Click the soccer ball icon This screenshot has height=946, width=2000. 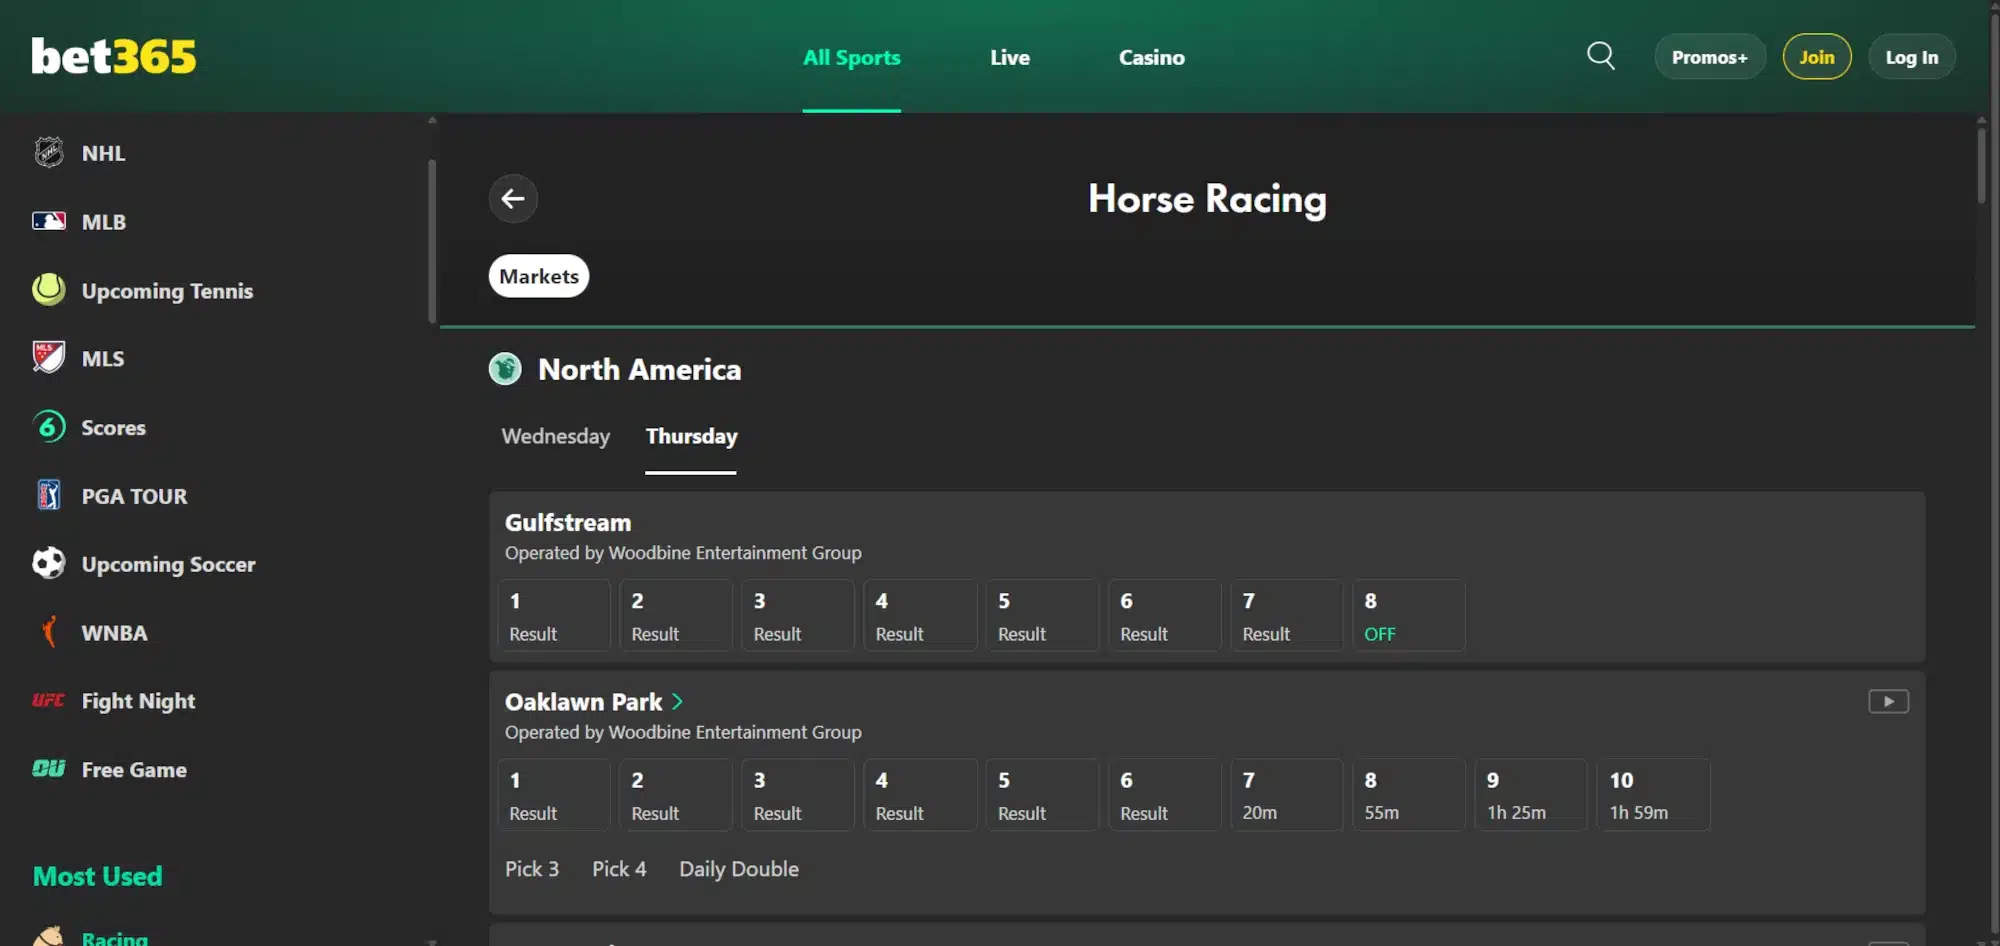point(48,564)
